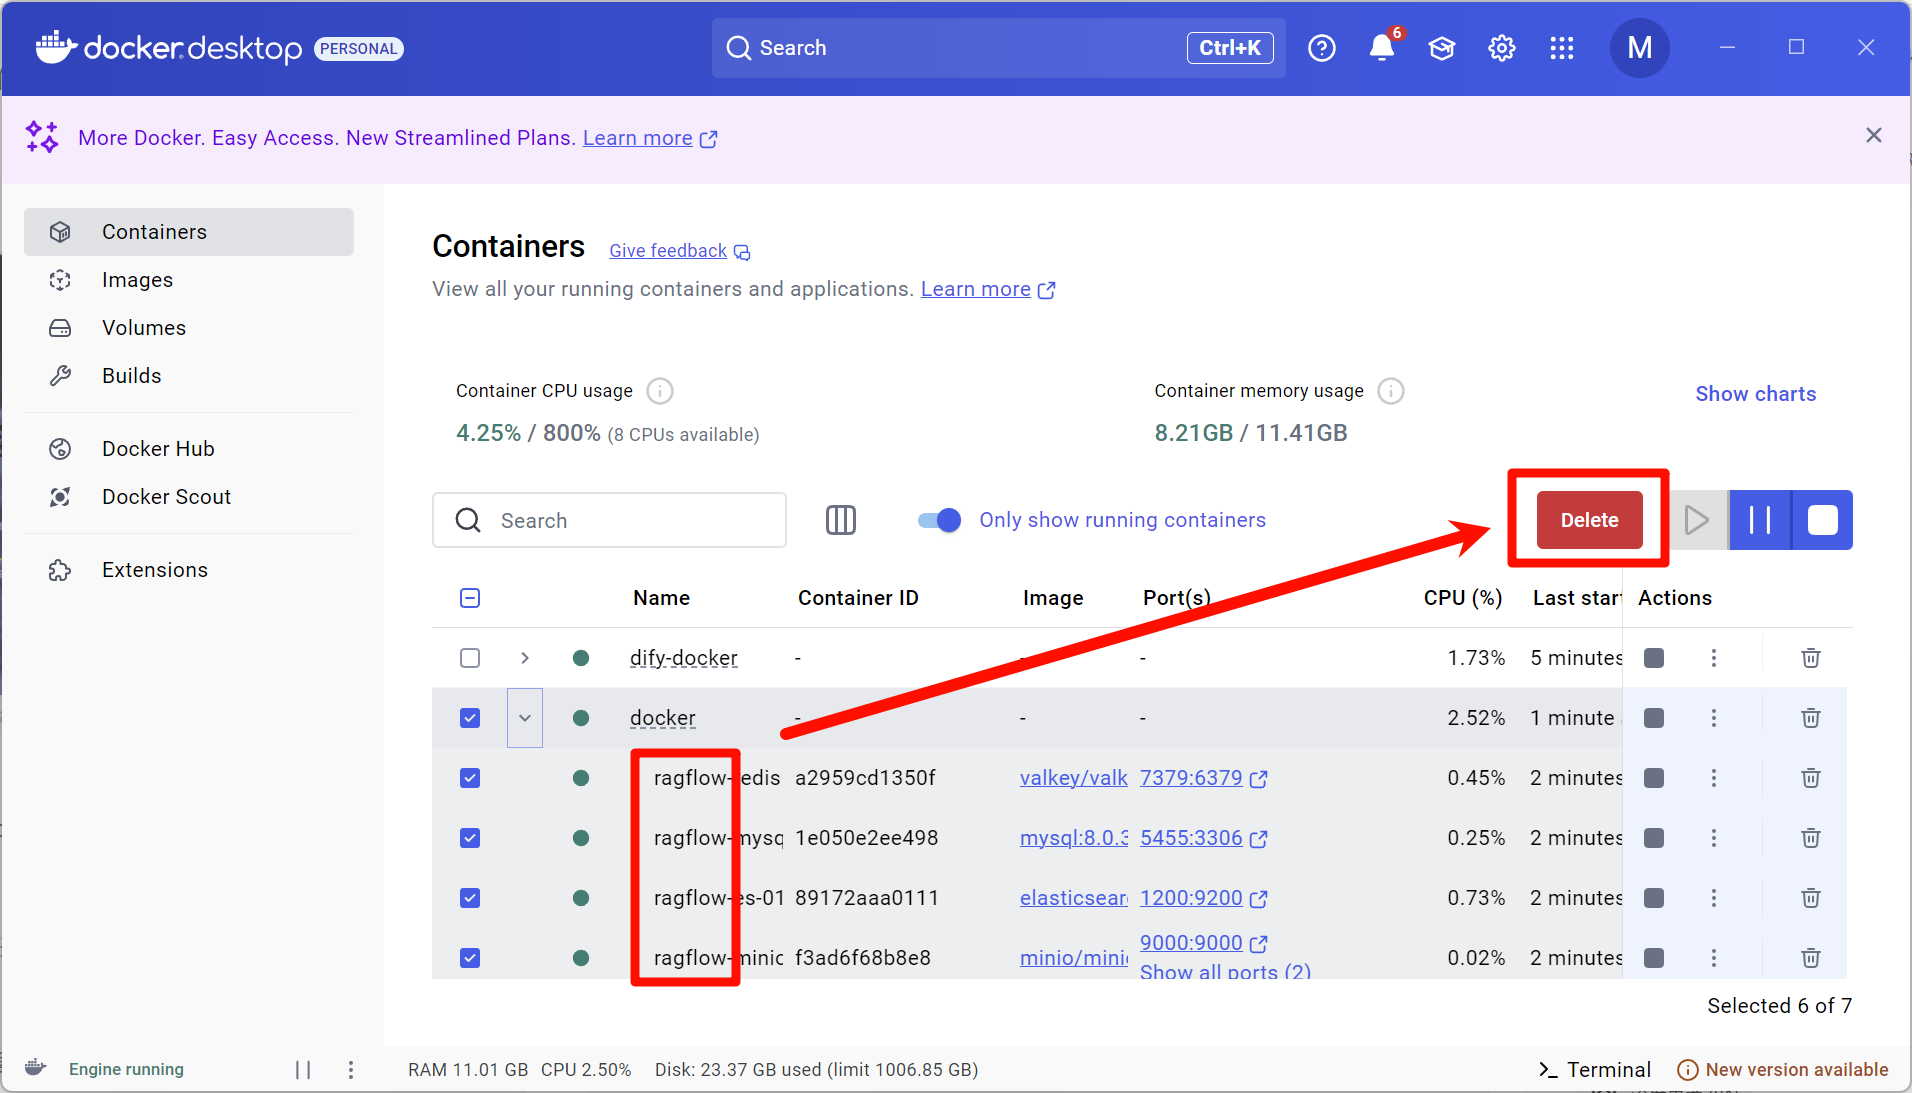Open Docker Hub in sidebar
Image resolution: width=1912 pixels, height=1093 pixels.
click(189, 449)
